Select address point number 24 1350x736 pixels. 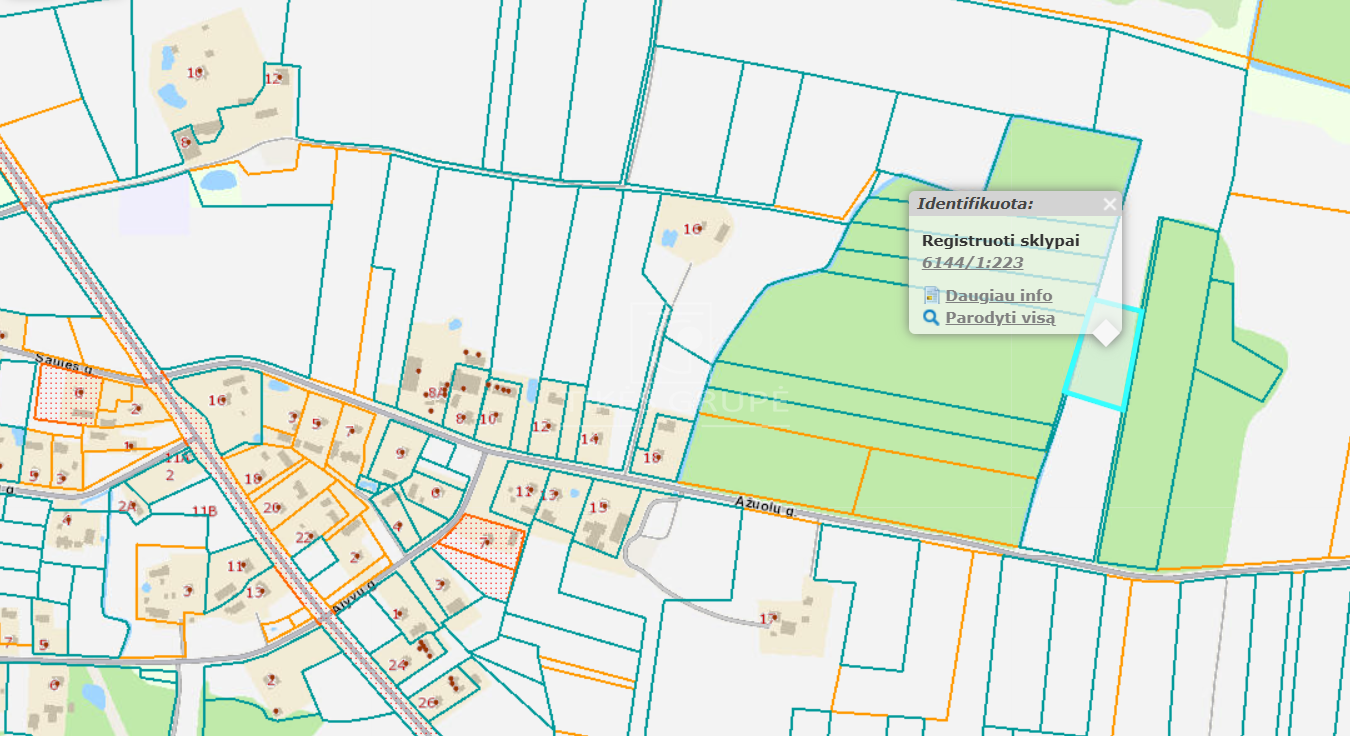click(398, 665)
